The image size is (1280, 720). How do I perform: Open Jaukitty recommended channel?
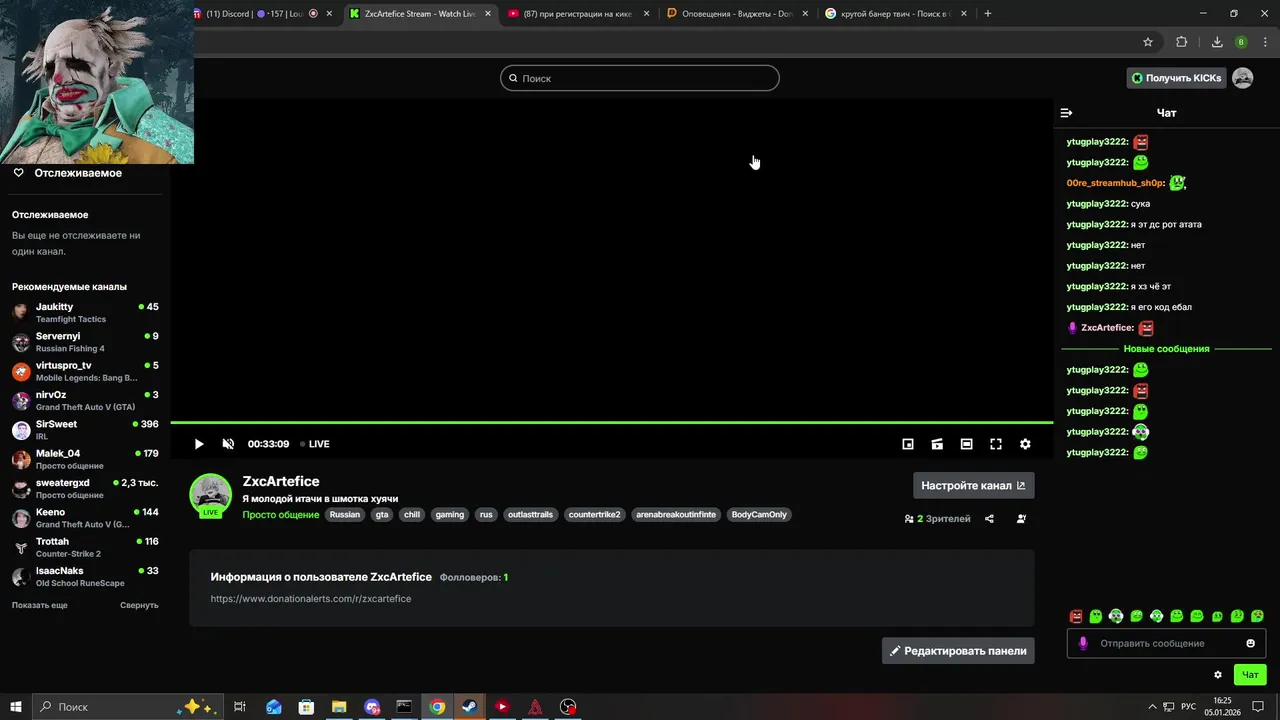[x=85, y=312]
